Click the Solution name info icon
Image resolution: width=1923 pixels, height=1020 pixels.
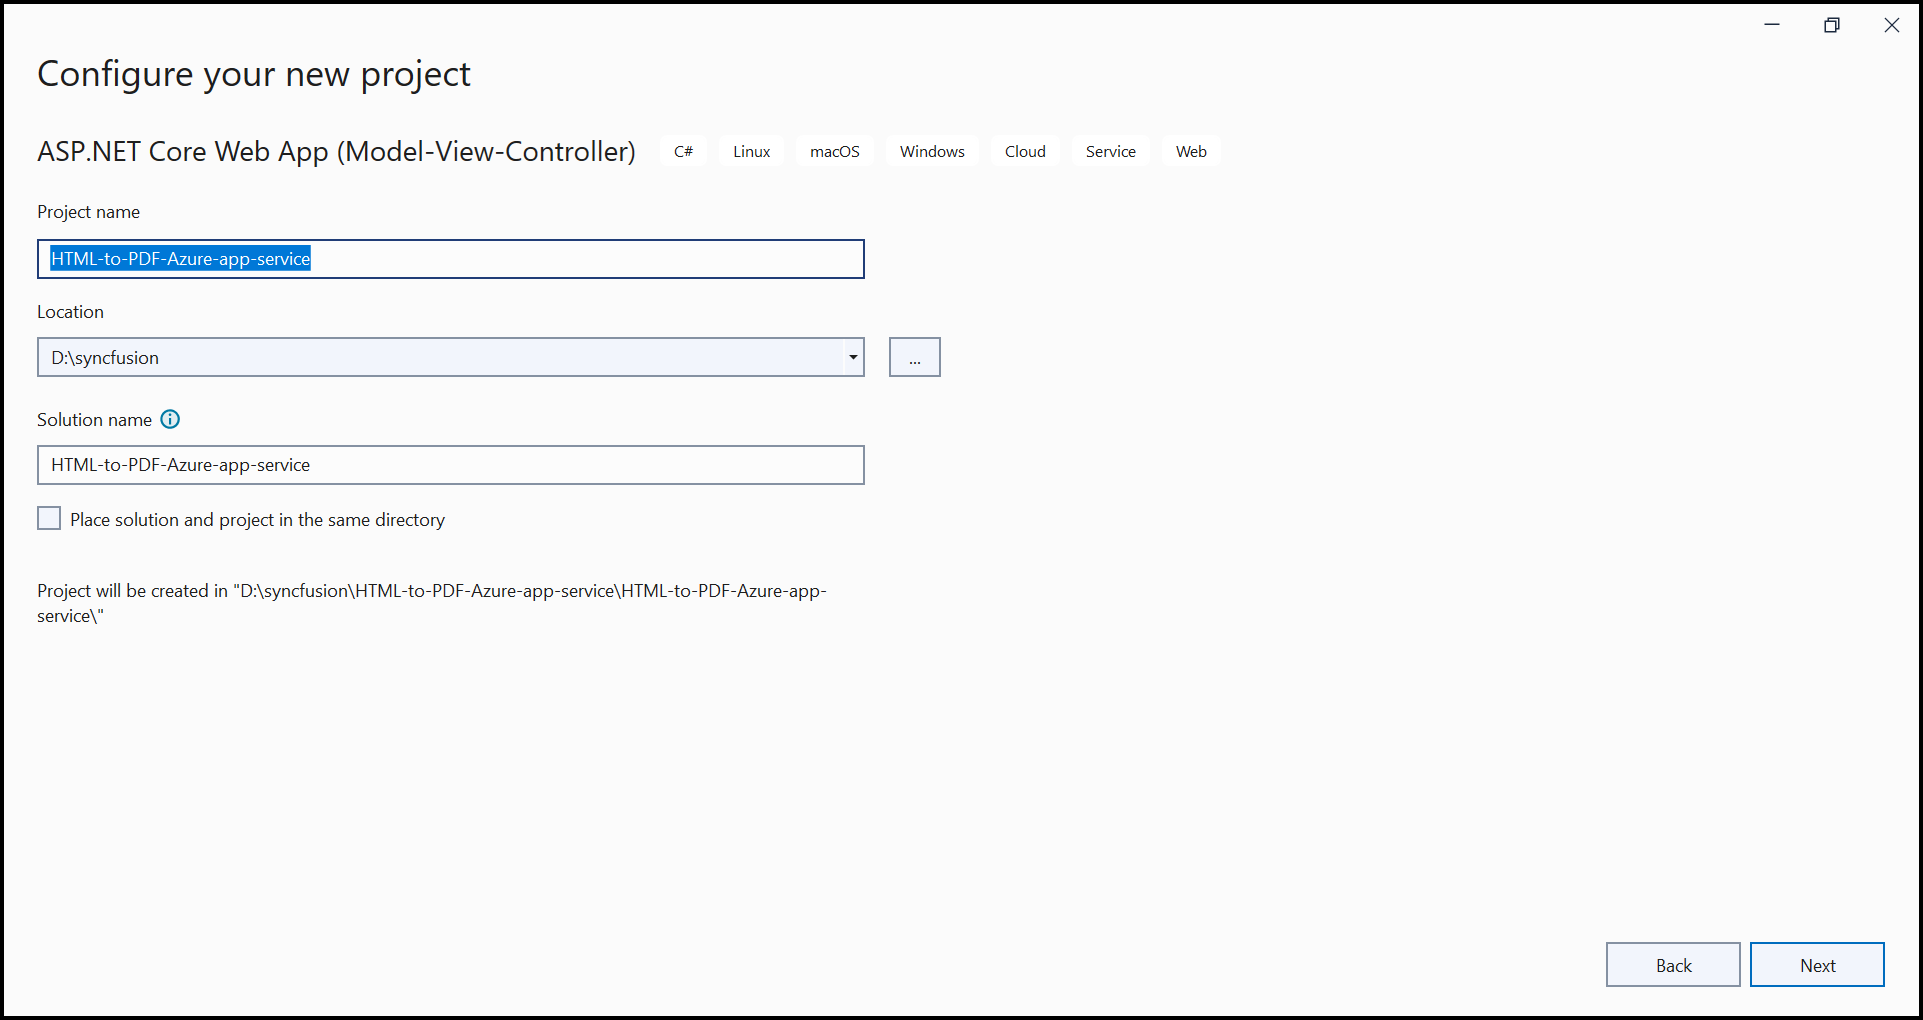171,419
